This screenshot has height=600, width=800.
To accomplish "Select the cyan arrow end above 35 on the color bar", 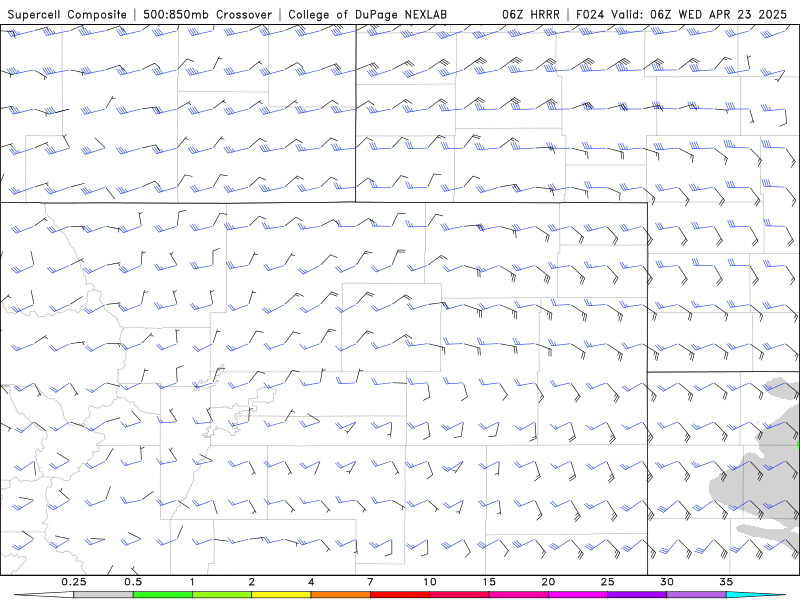I will [x=755, y=595].
